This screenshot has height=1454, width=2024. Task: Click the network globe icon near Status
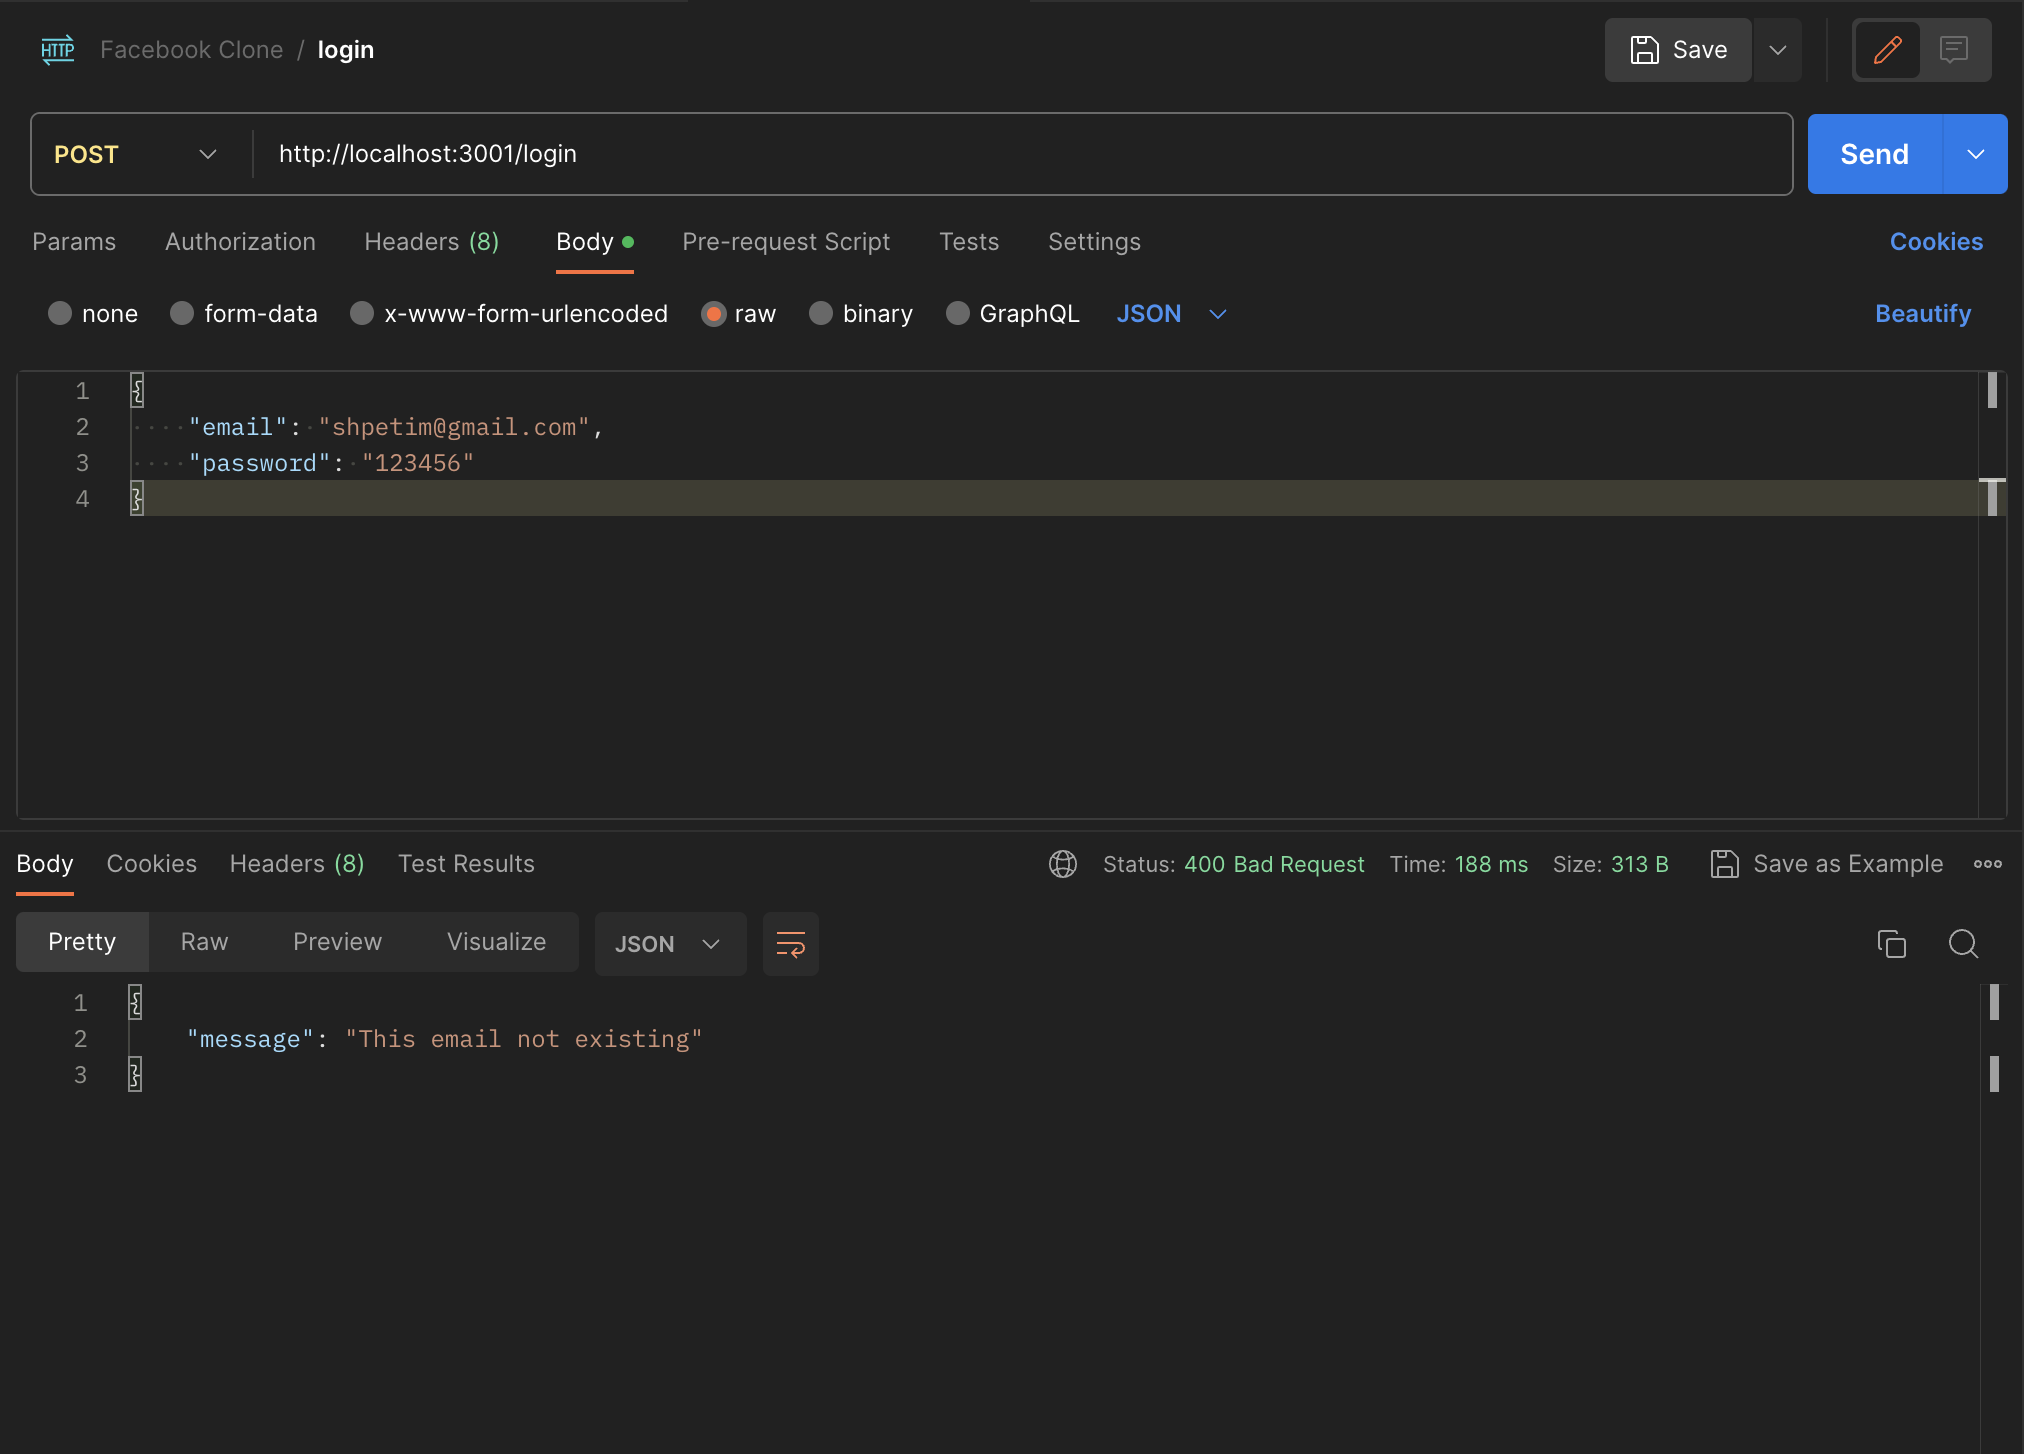tap(1062, 864)
